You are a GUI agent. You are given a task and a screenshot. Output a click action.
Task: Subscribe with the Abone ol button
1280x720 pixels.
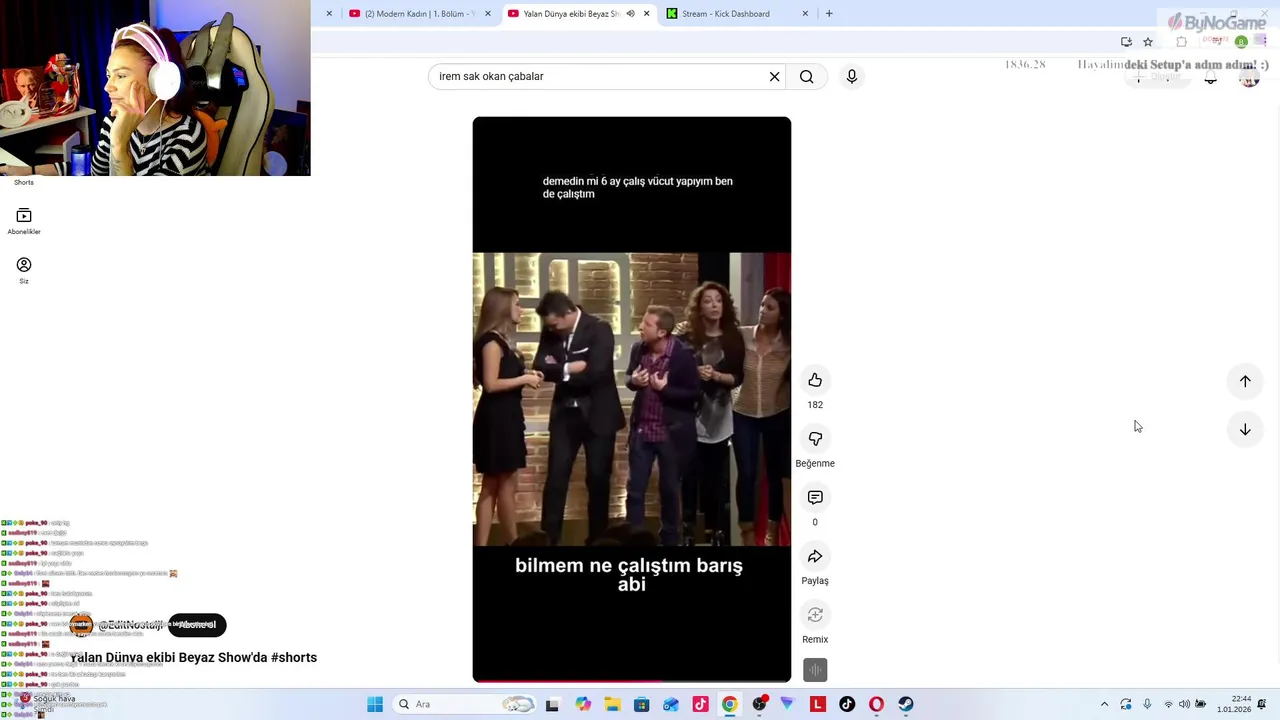click(x=197, y=625)
